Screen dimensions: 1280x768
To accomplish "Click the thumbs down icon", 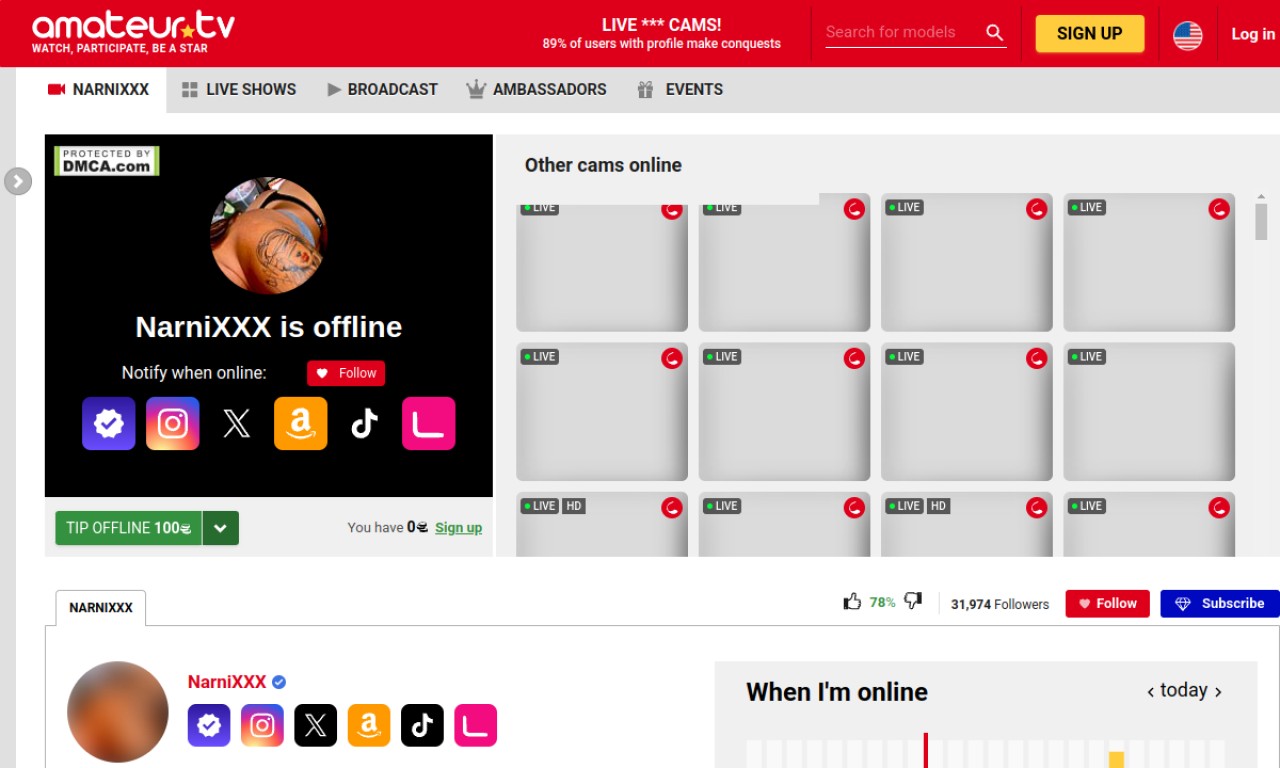I will click(x=913, y=602).
